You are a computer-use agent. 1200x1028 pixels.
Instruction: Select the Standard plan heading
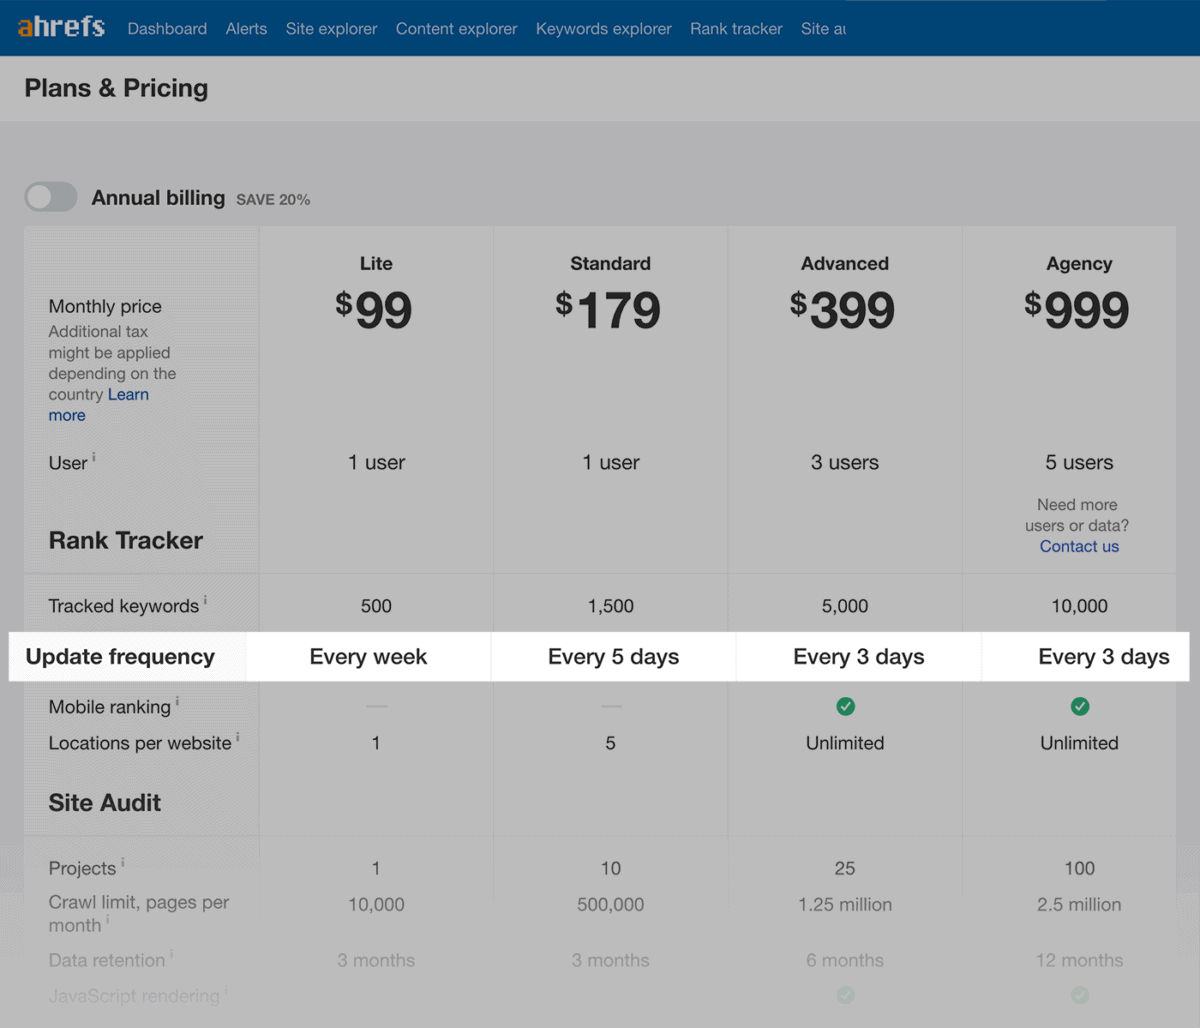(x=610, y=263)
